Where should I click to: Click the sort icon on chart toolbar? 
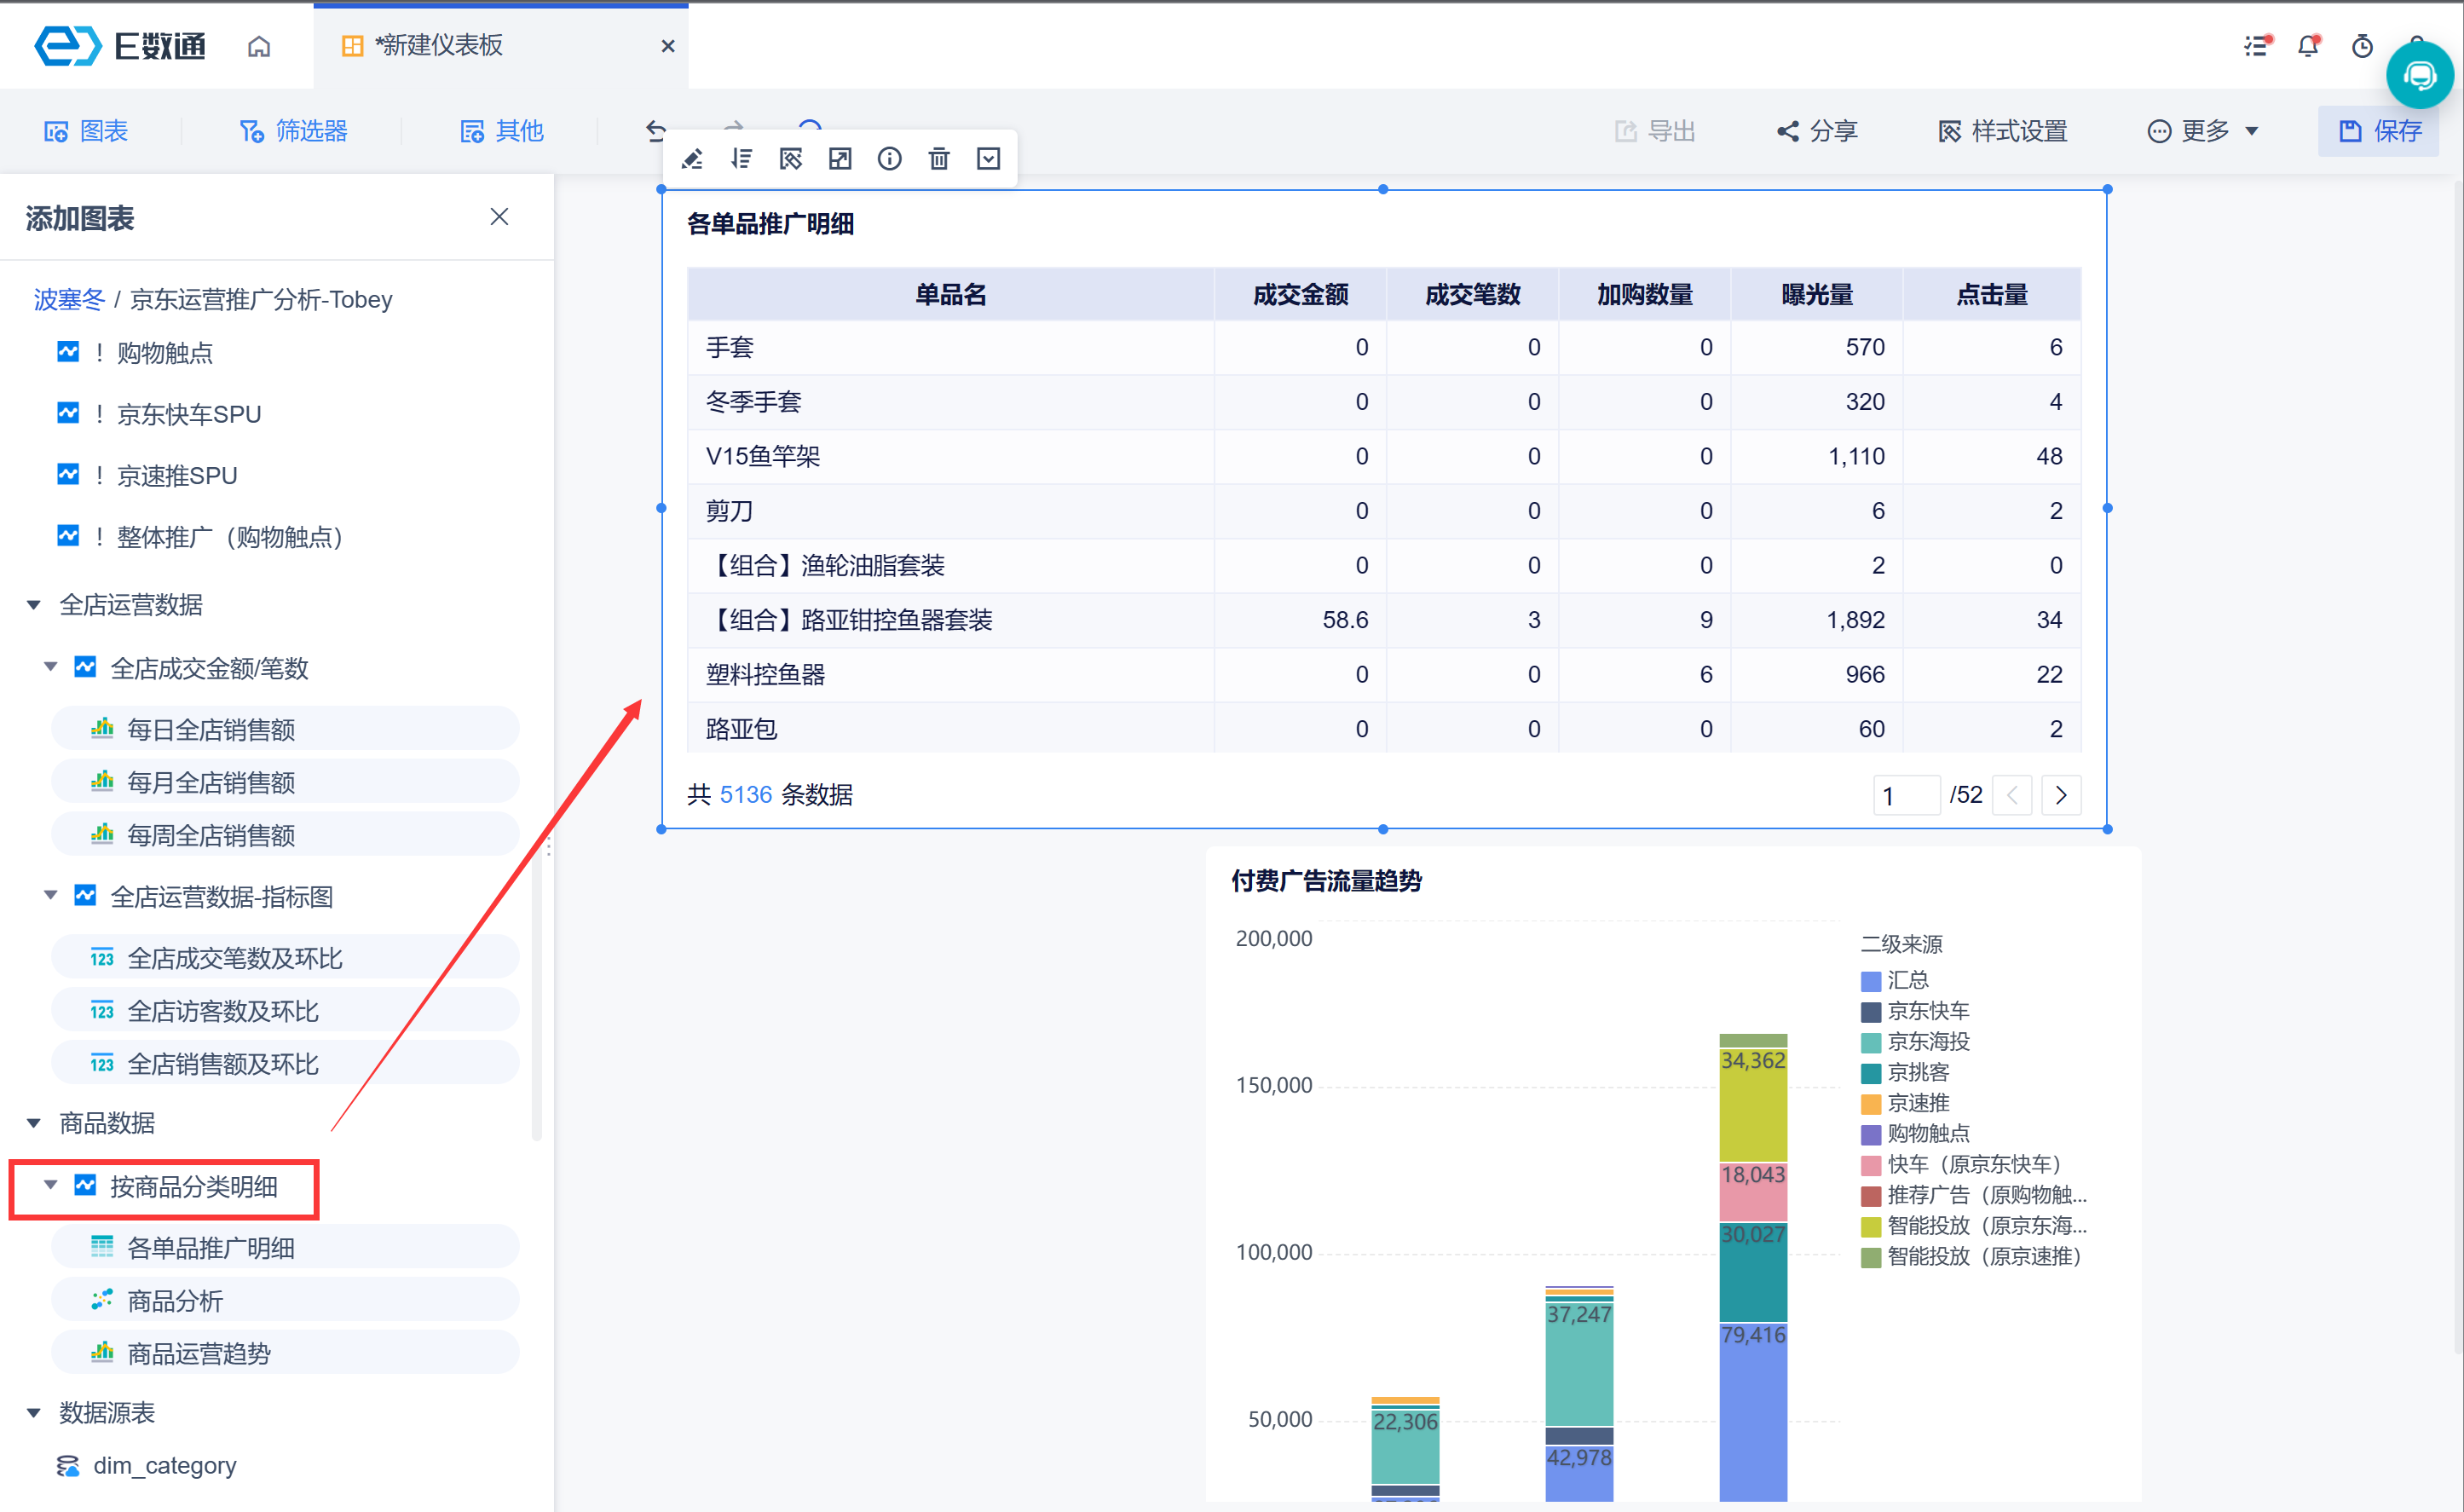click(741, 159)
